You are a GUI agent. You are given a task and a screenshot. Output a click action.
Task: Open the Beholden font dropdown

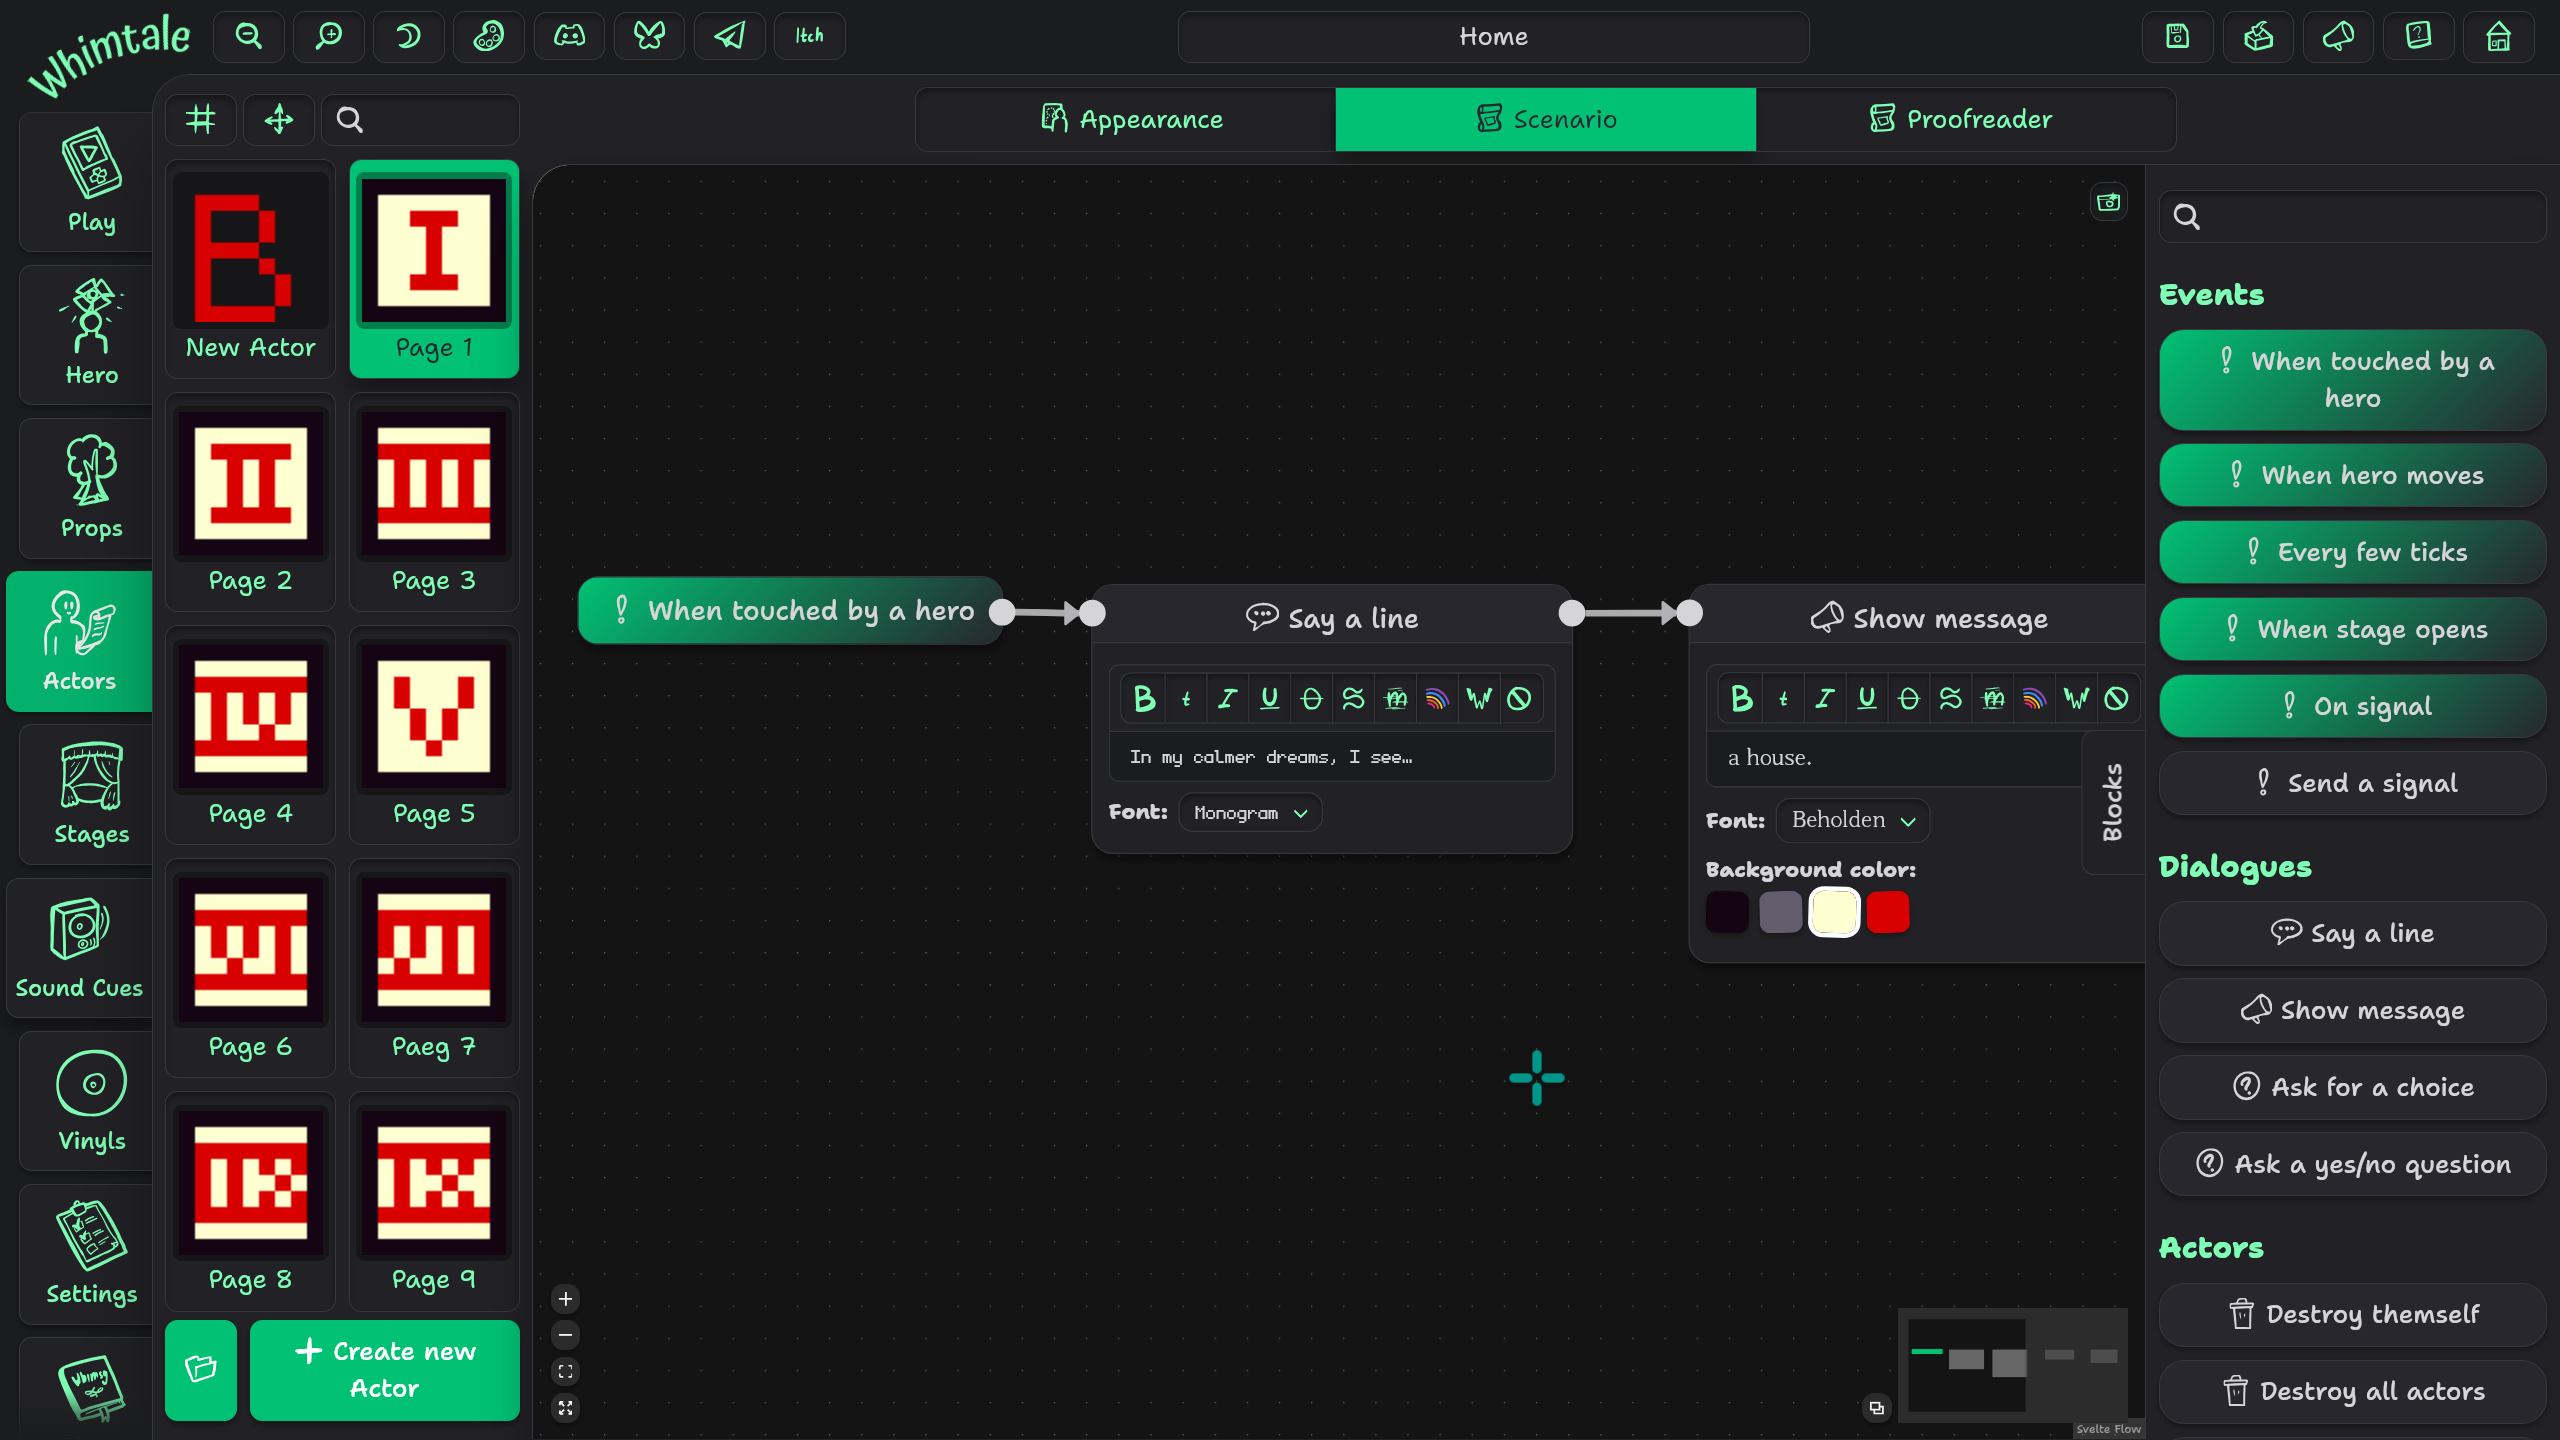[x=1852, y=820]
